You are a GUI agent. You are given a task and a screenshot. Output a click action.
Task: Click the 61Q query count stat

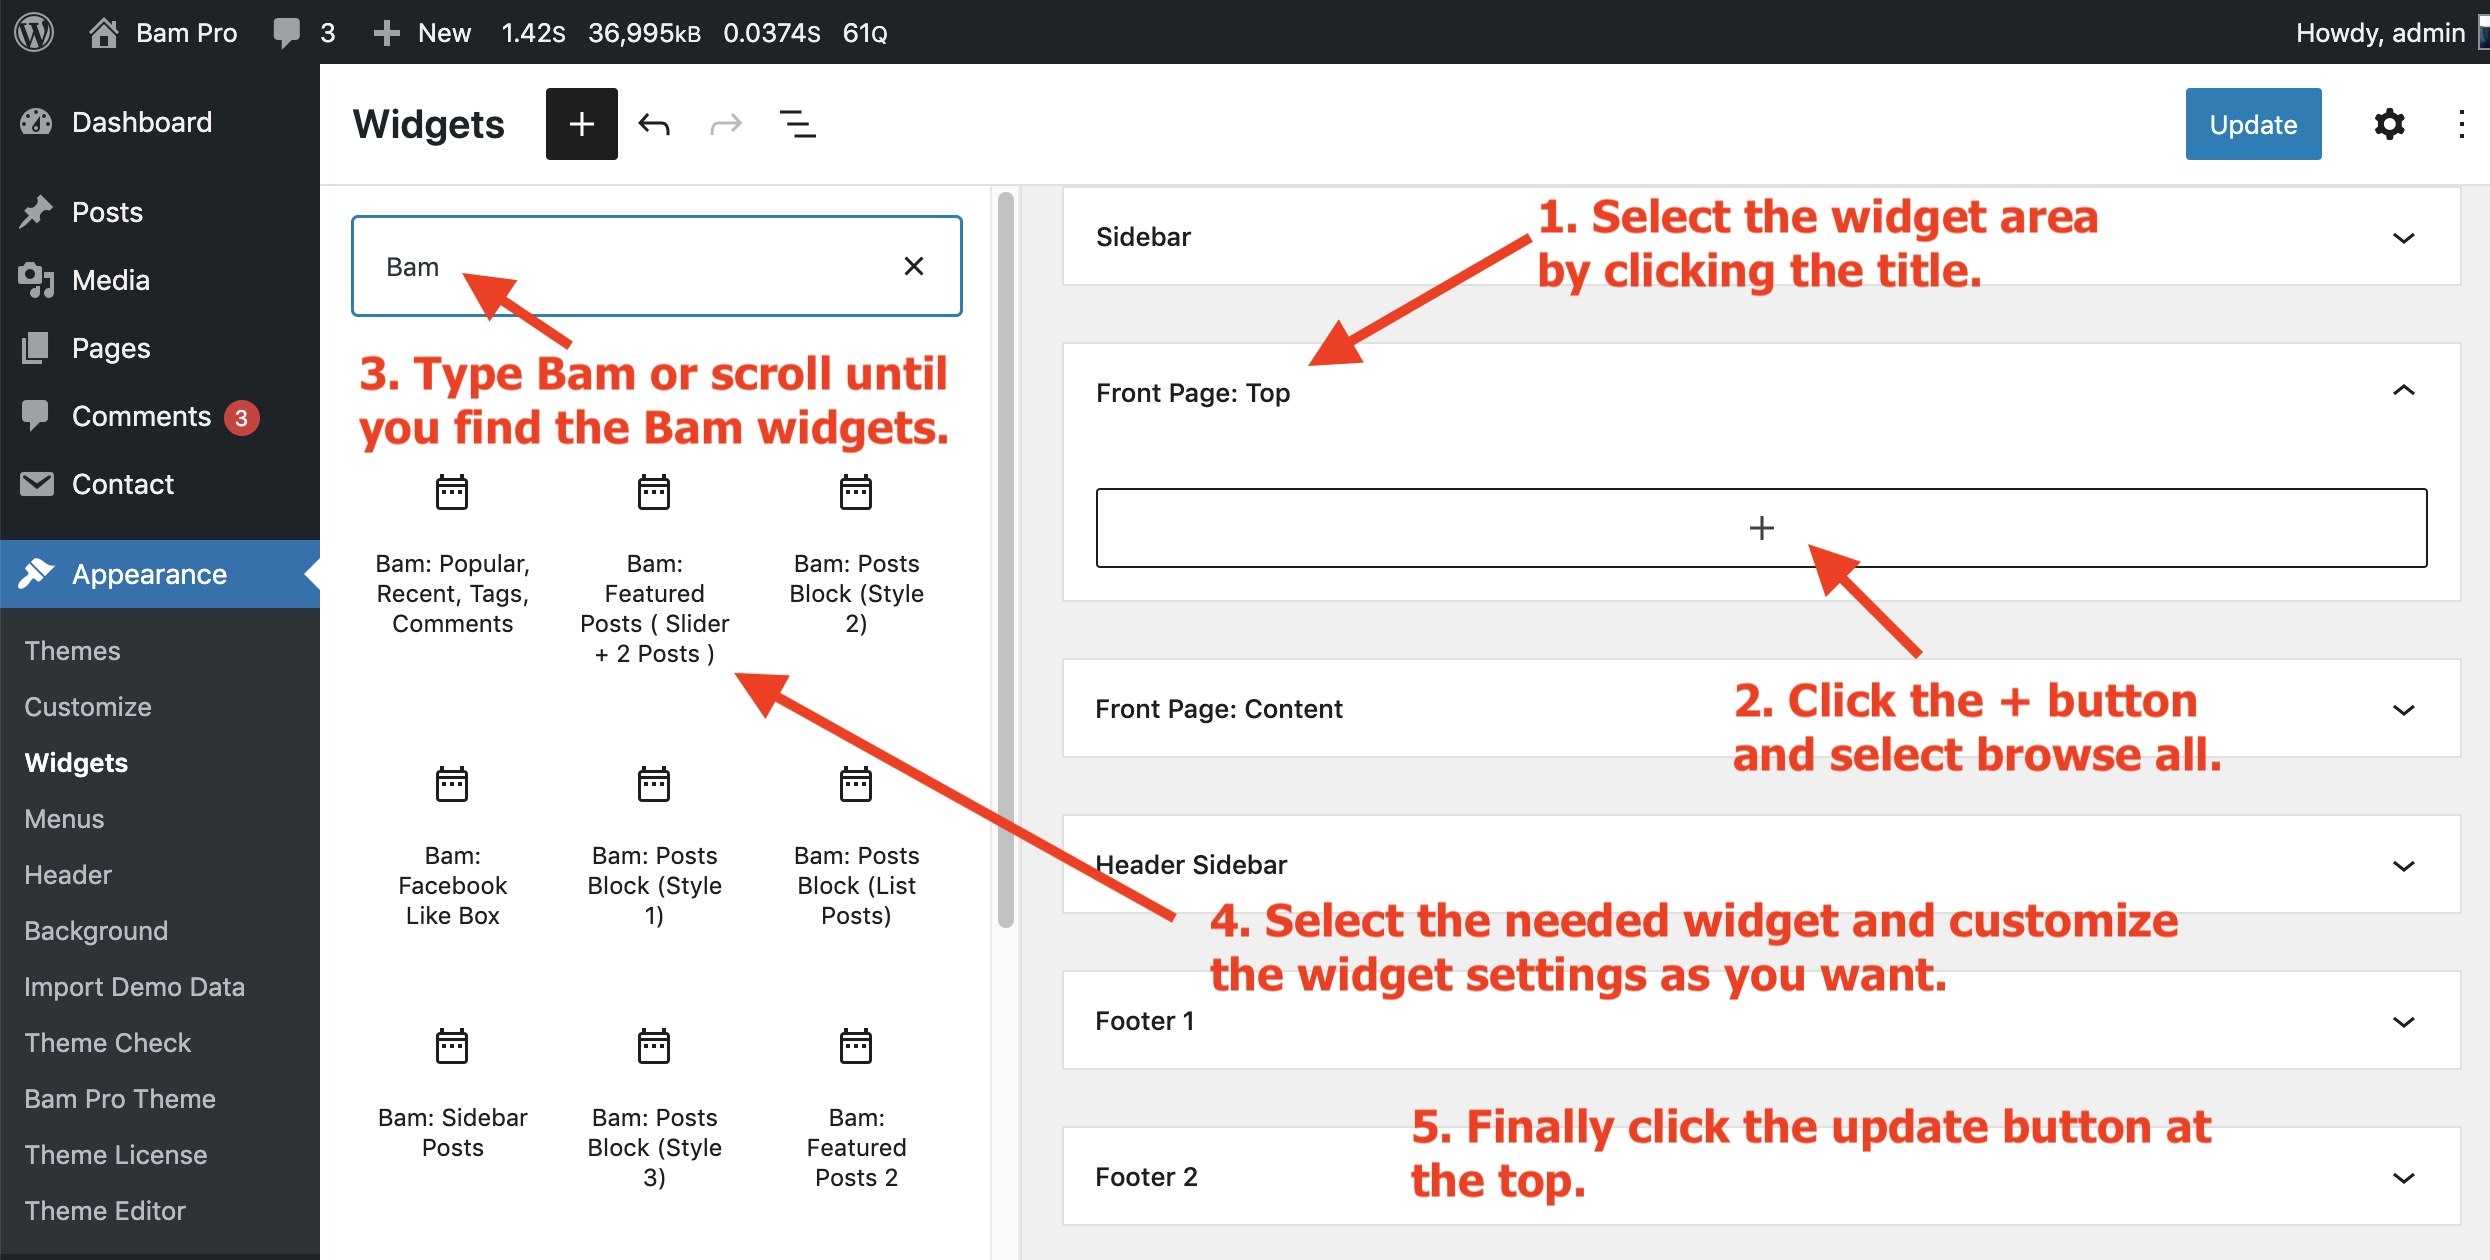865,33
